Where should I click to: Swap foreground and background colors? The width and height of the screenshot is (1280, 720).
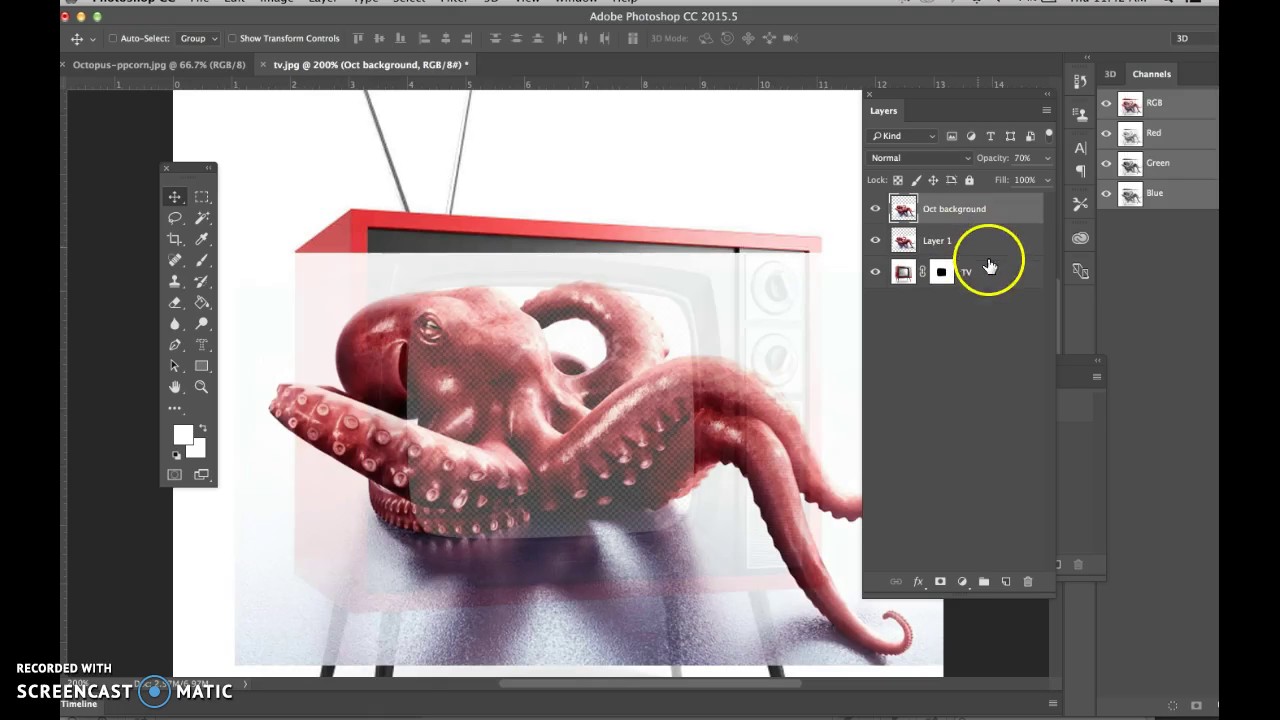pyautogui.click(x=202, y=428)
